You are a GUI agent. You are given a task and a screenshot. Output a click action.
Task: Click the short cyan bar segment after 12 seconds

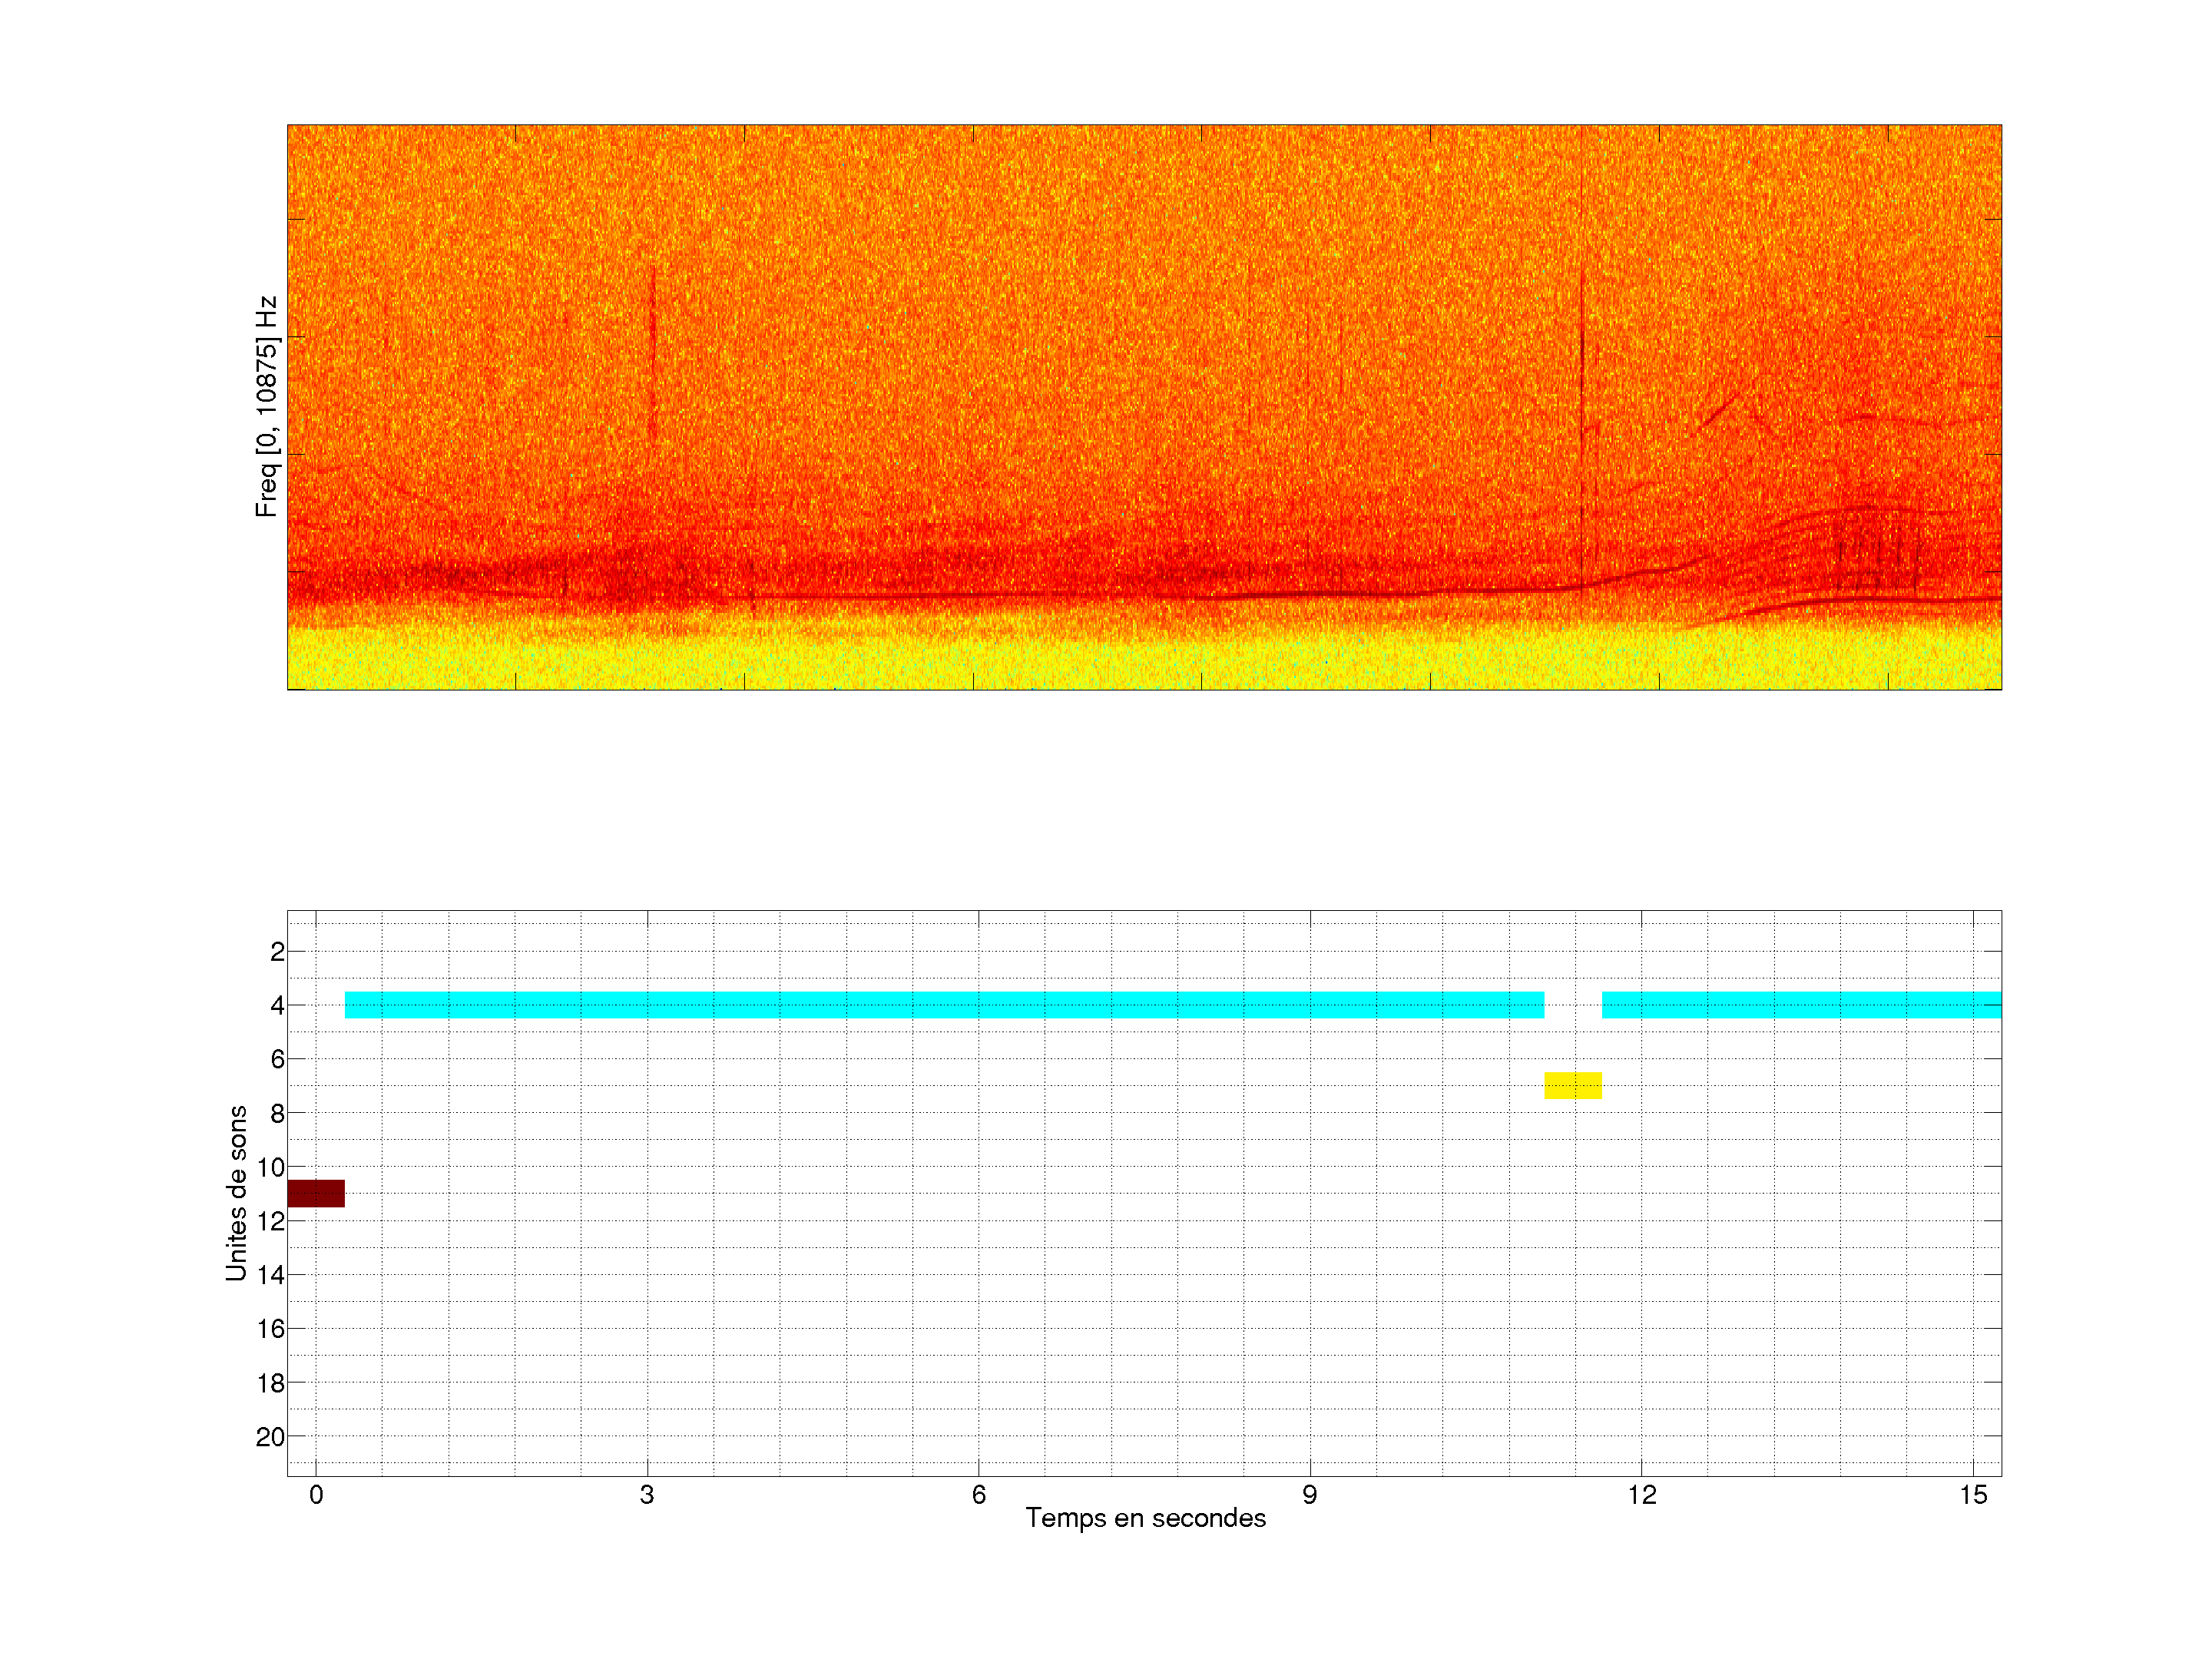click(x=1800, y=1004)
